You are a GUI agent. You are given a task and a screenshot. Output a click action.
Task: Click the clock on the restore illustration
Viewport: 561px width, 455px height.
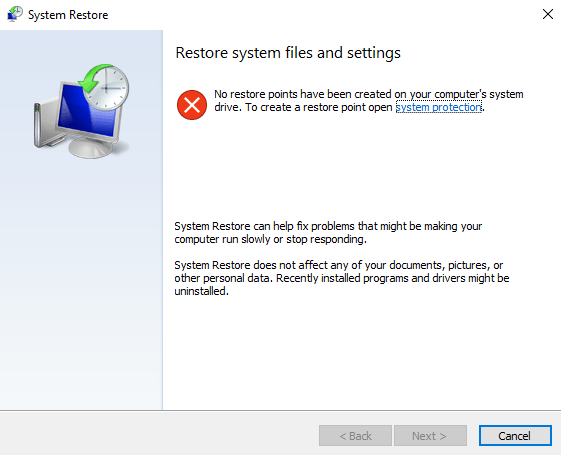point(106,88)
